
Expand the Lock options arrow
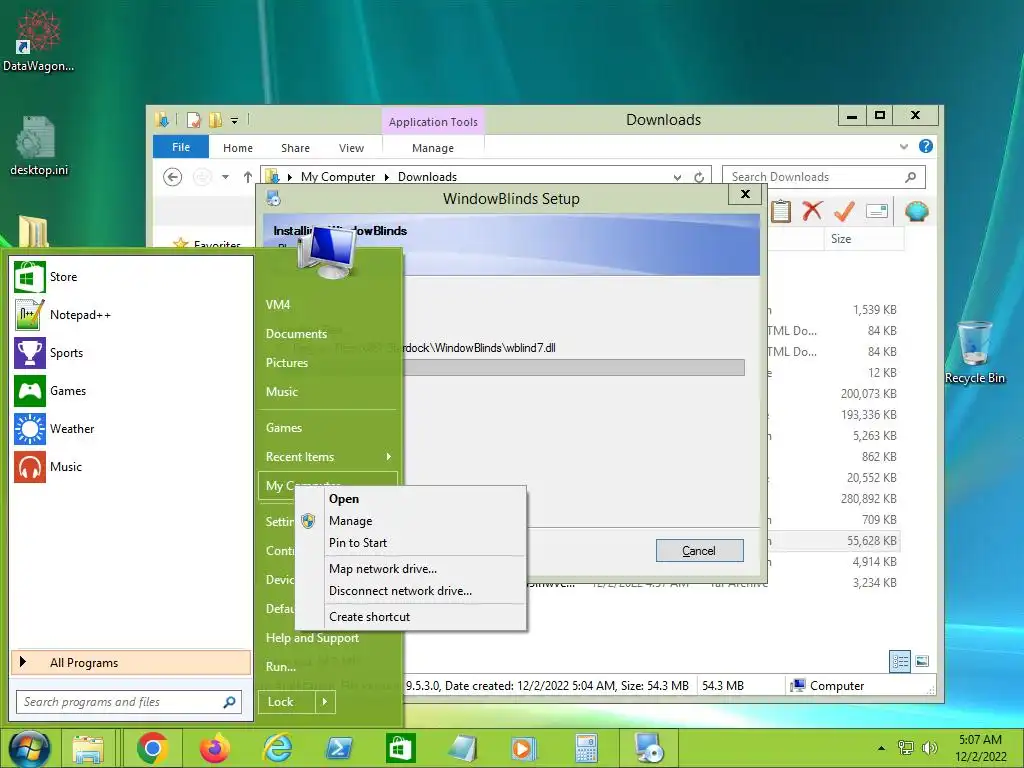(x=325, y=702)
